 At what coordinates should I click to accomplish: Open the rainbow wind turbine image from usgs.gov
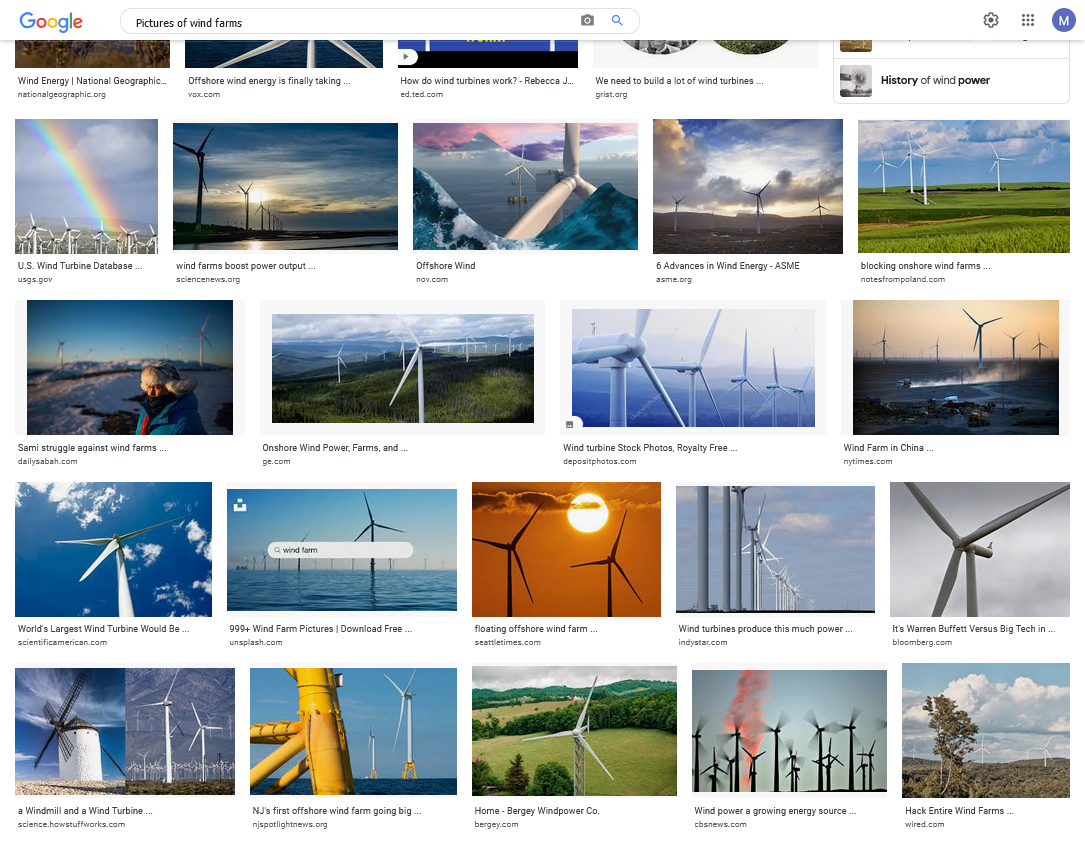click(x=86, y=186)
